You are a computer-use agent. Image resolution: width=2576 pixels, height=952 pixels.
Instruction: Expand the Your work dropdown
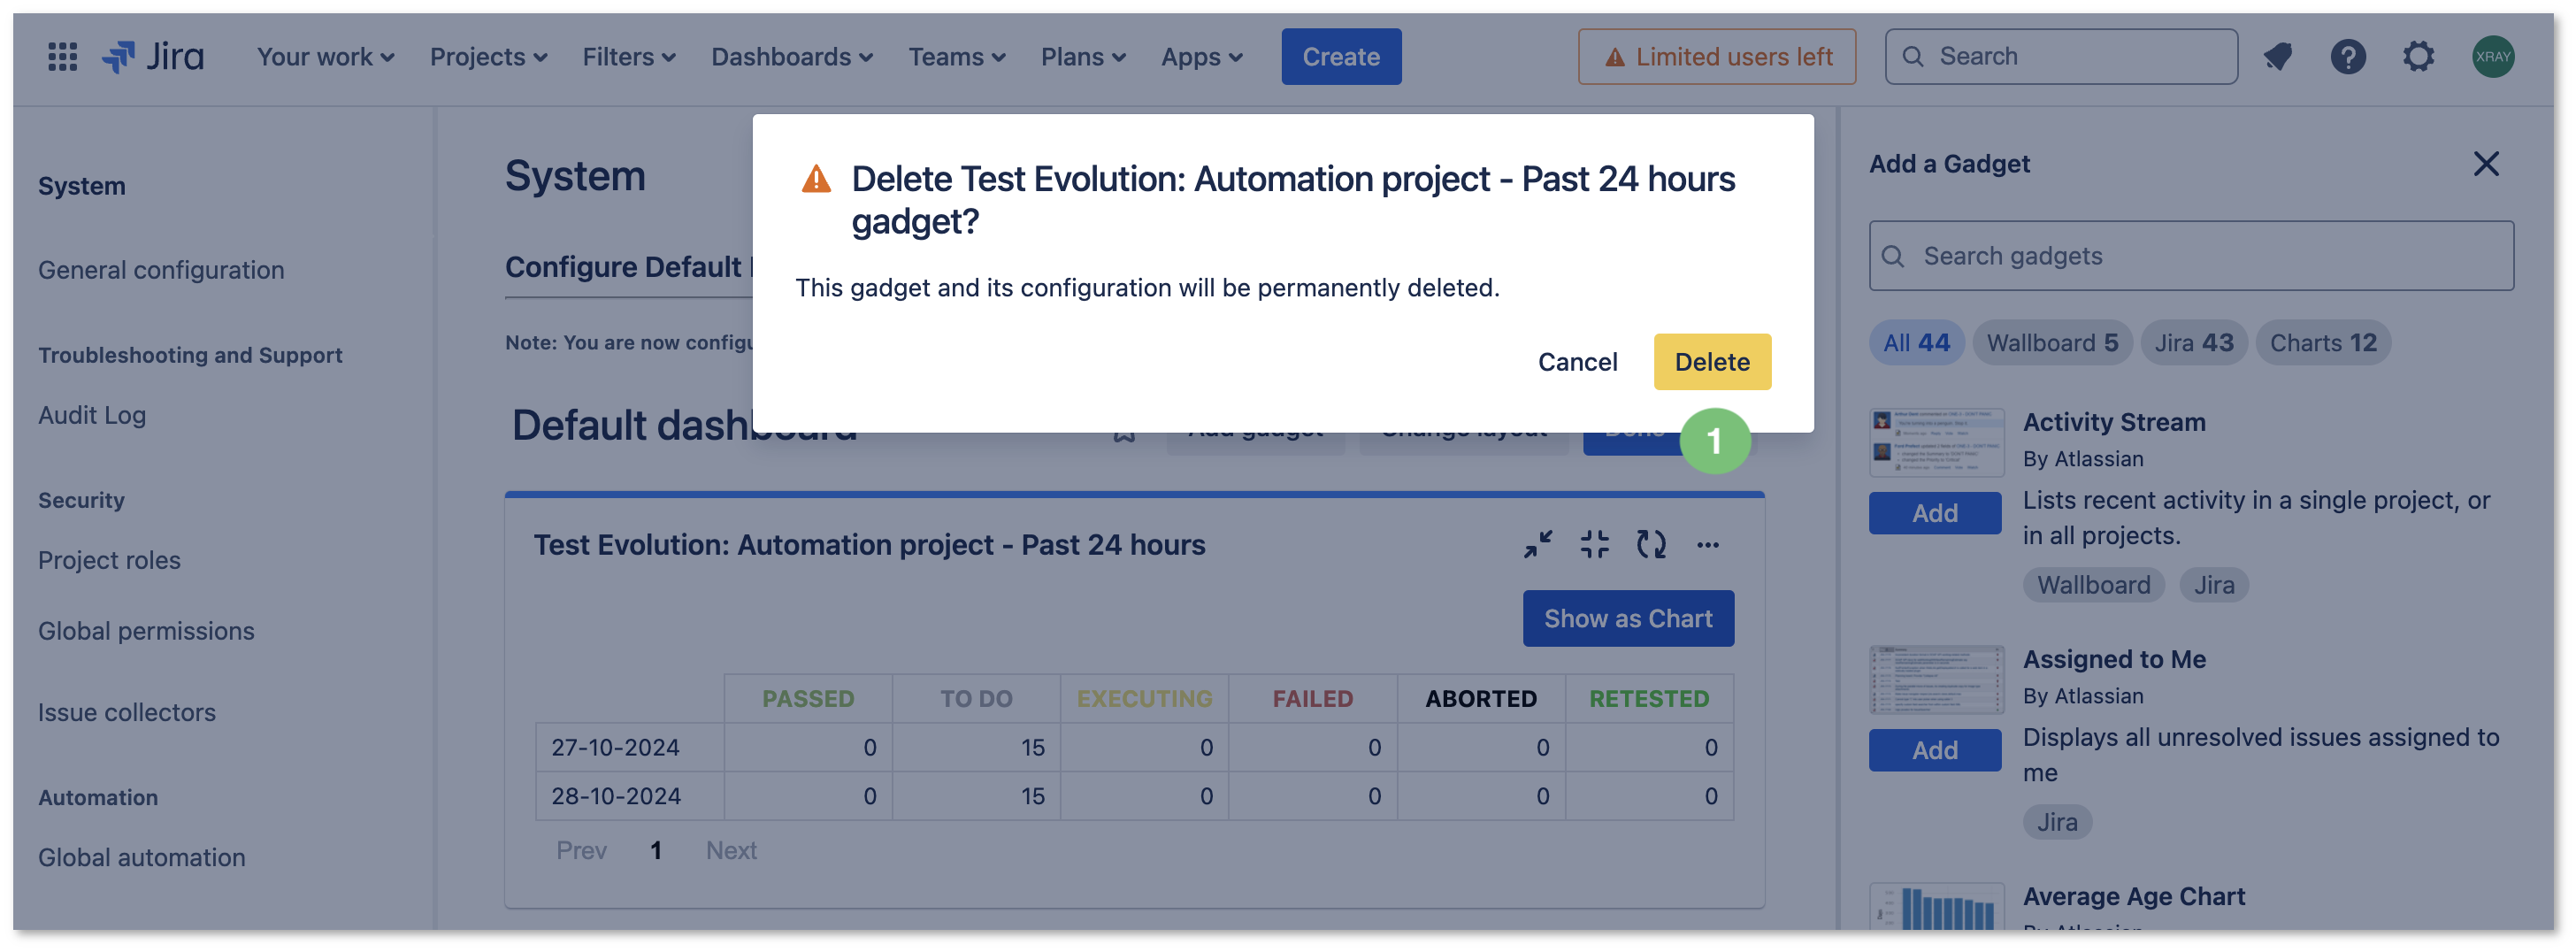[x=325, y=57]
